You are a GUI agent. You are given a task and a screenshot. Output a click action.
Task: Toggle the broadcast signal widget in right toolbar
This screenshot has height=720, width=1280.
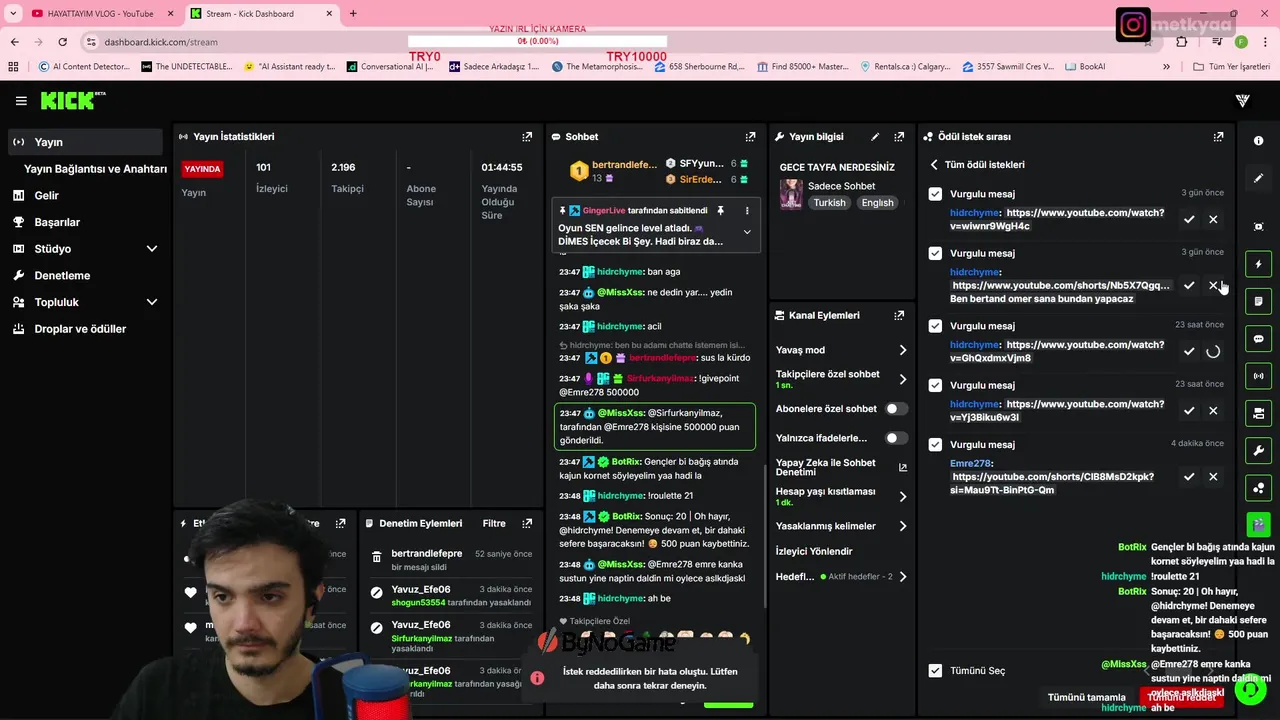[x=1258, y=376]
